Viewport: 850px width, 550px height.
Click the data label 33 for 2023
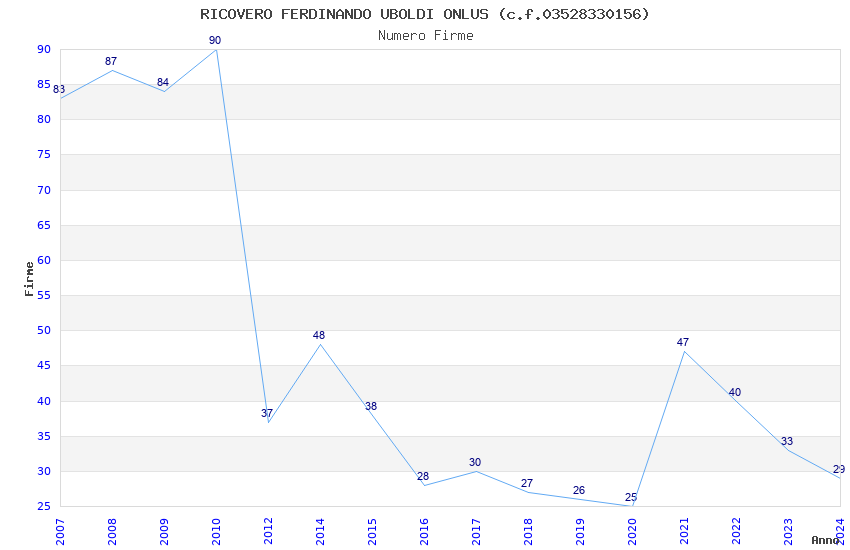787,442
